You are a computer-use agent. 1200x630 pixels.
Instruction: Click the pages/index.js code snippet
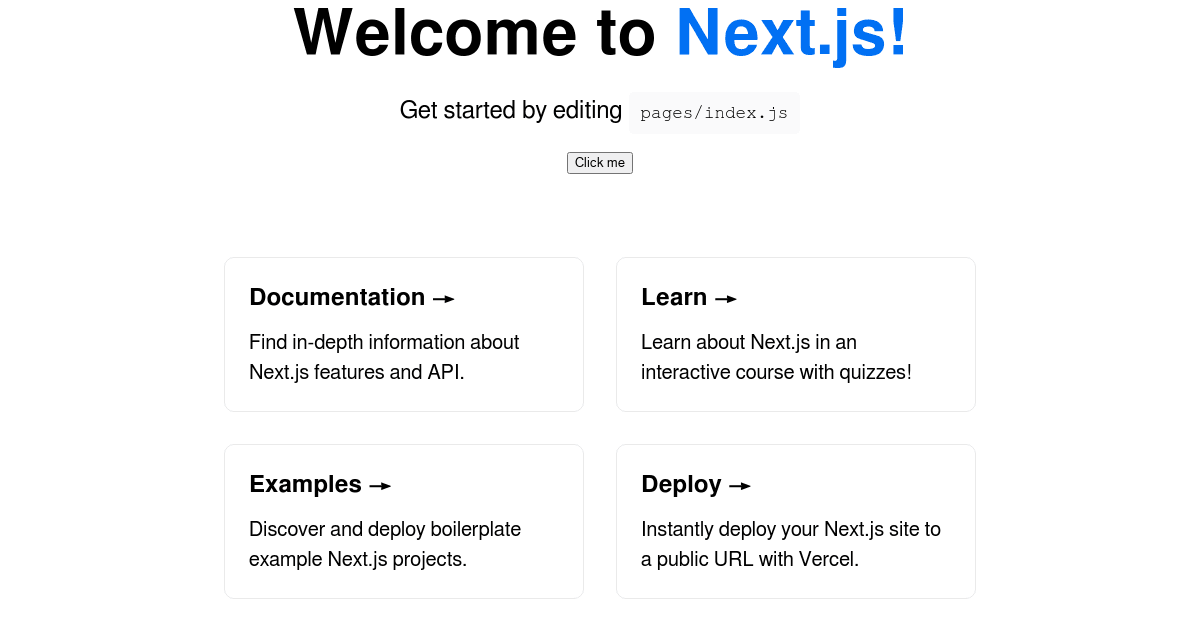click(x=713, y=112)
